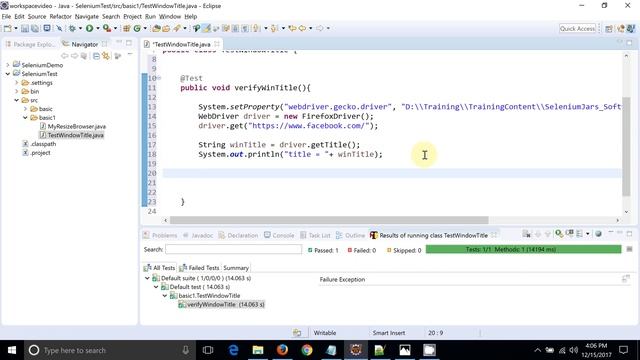Open the Project menu

coord(132,16)
